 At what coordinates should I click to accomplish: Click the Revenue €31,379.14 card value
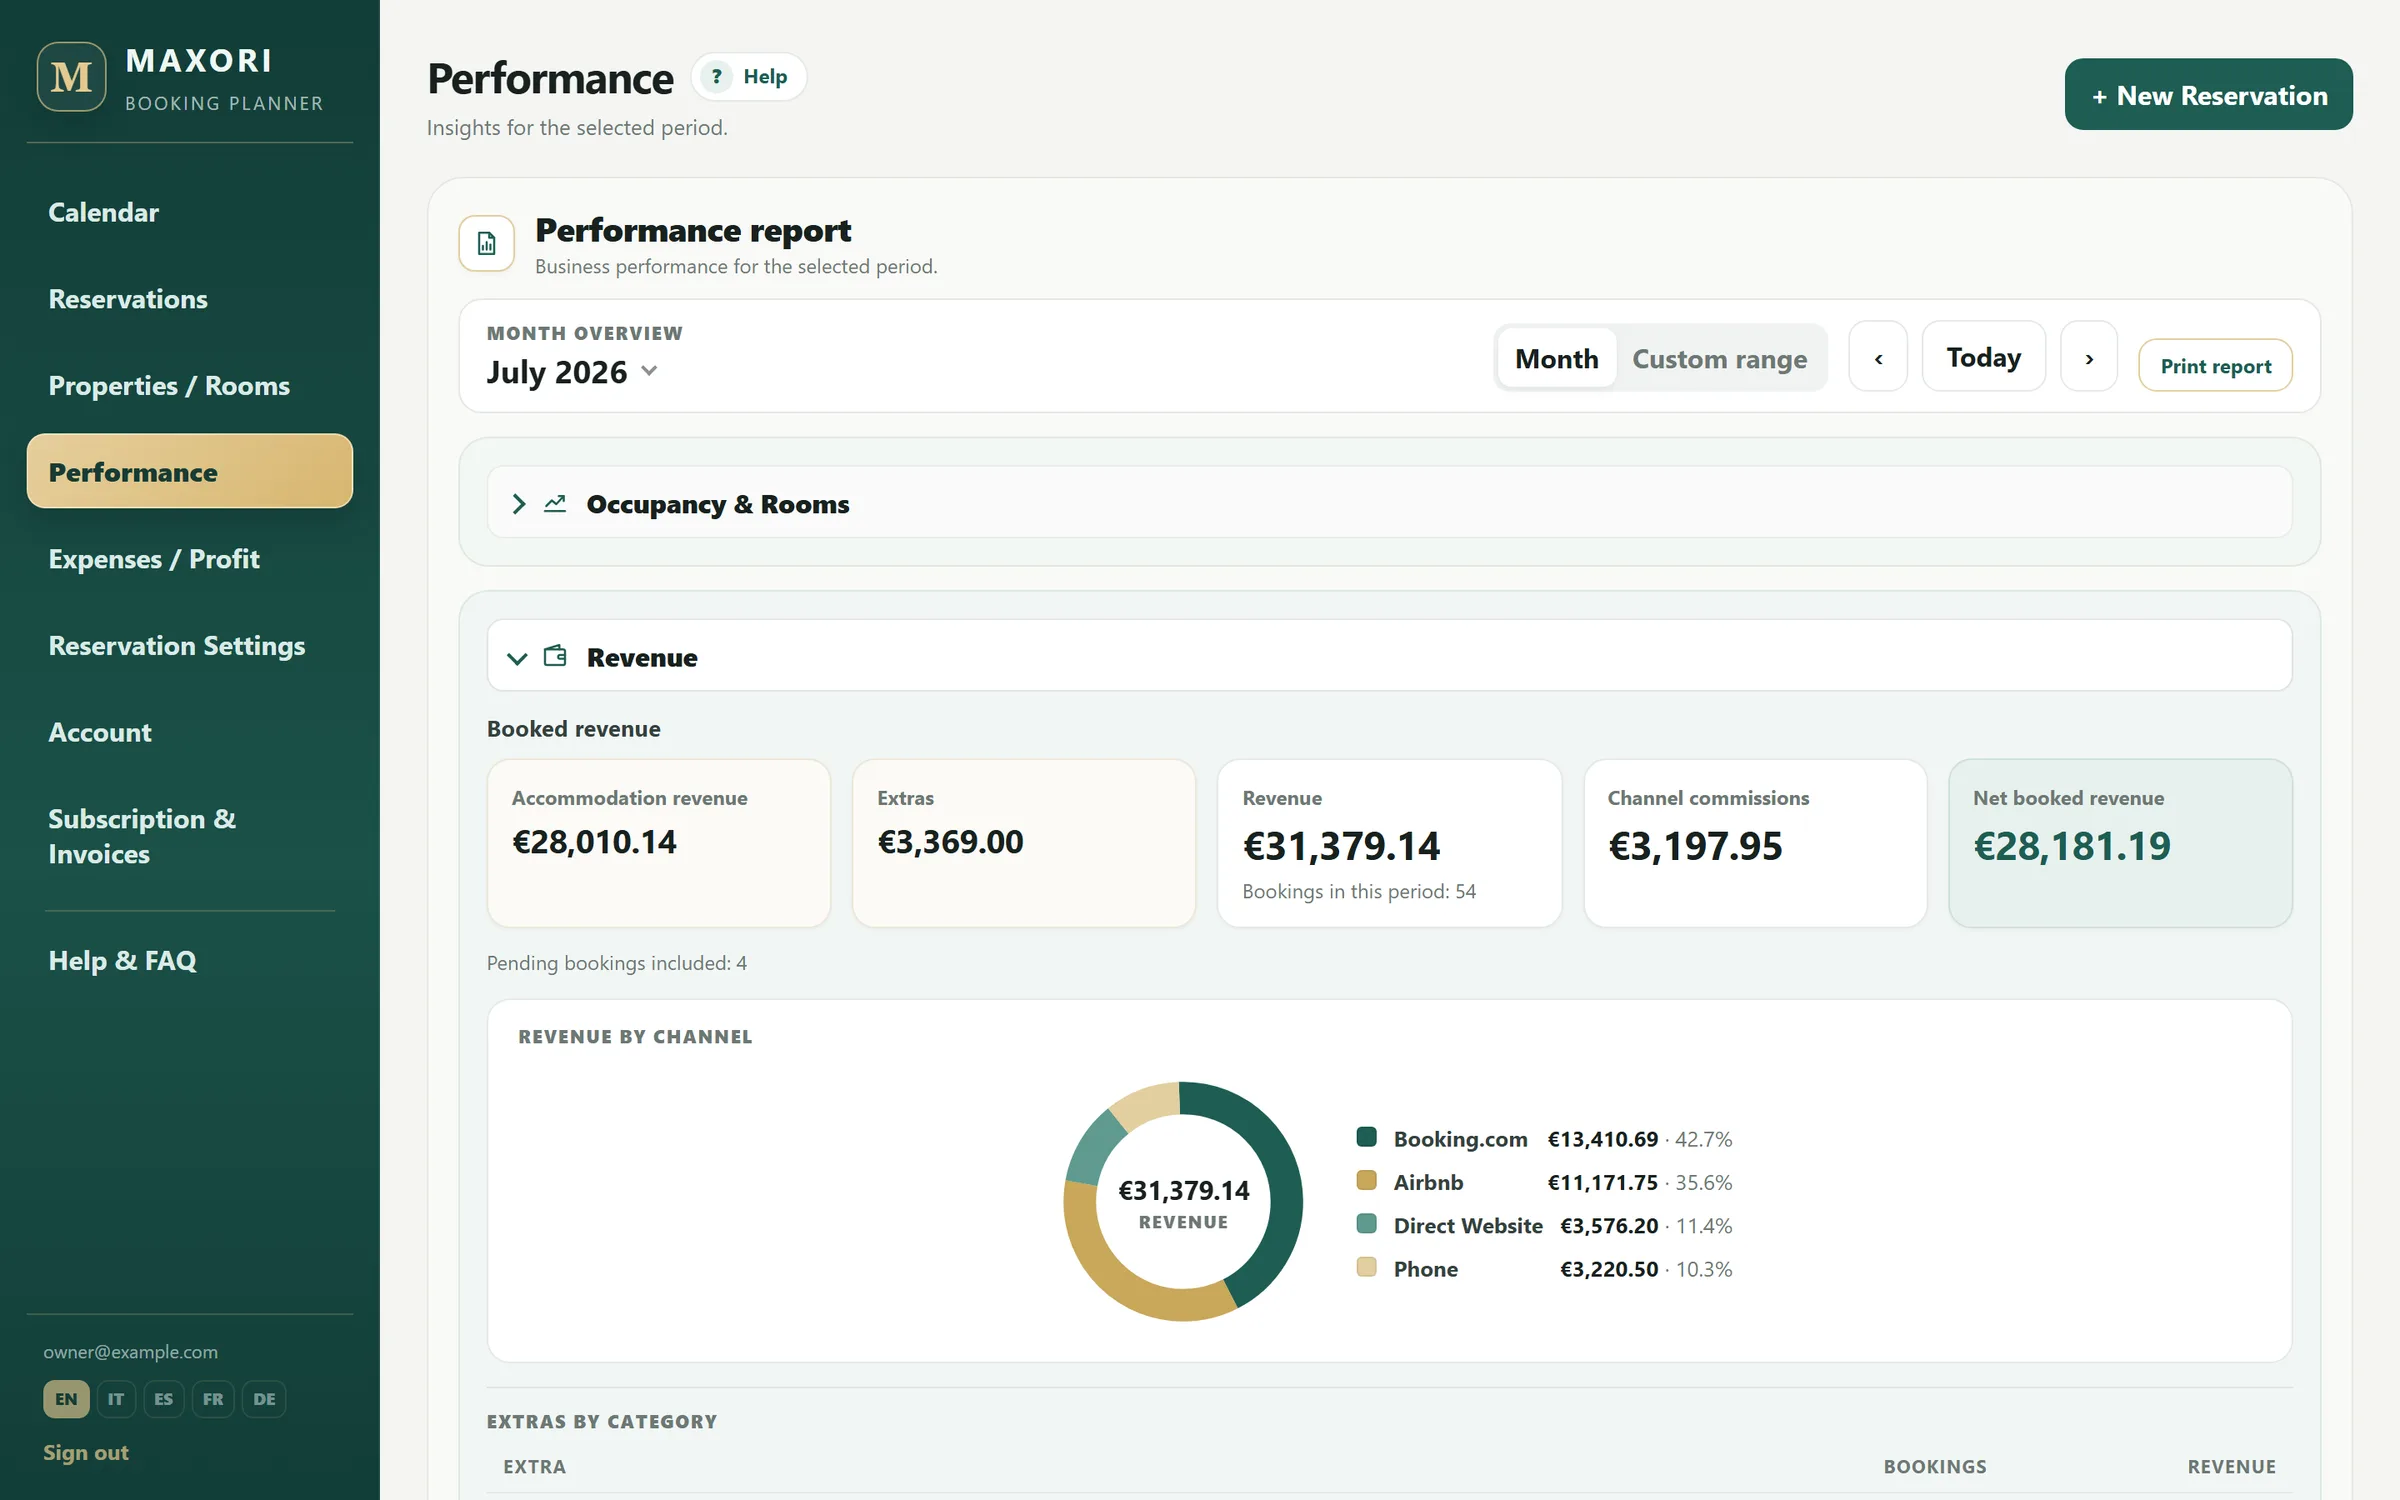pos(1341,846)
